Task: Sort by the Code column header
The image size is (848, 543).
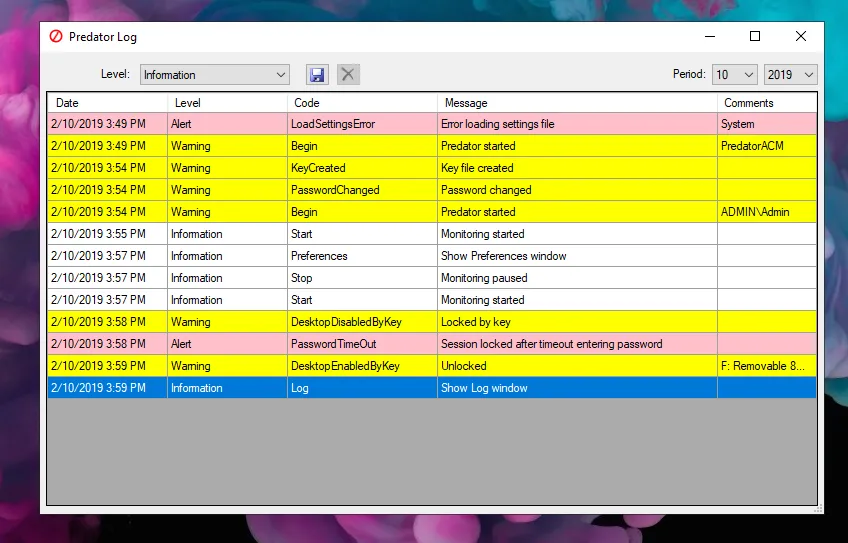Action: click(x=361, y=103)
